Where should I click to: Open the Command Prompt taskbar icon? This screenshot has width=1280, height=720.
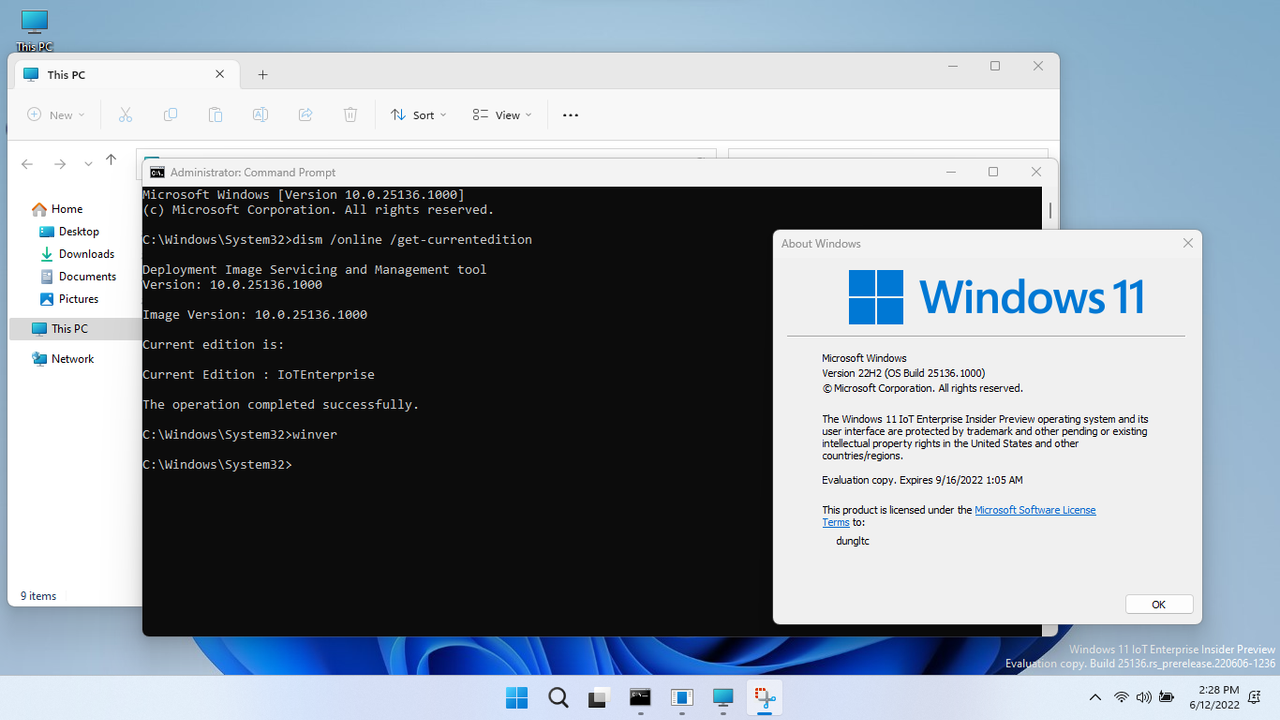pos(640,697)
